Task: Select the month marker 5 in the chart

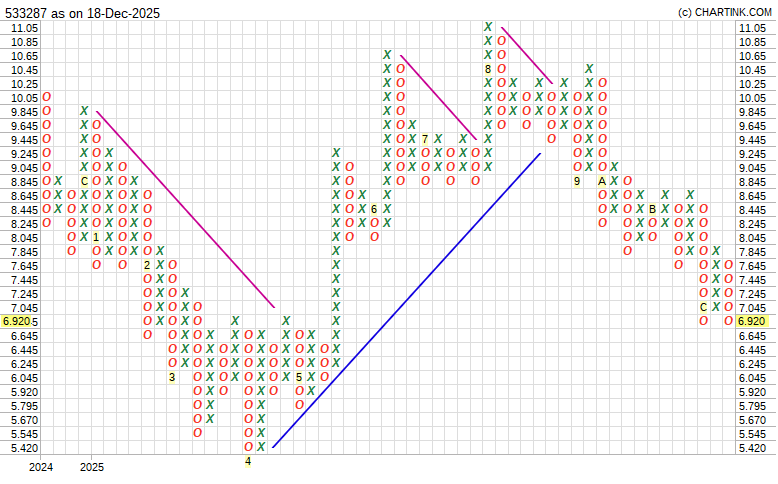Action: (x=299, y=377)
